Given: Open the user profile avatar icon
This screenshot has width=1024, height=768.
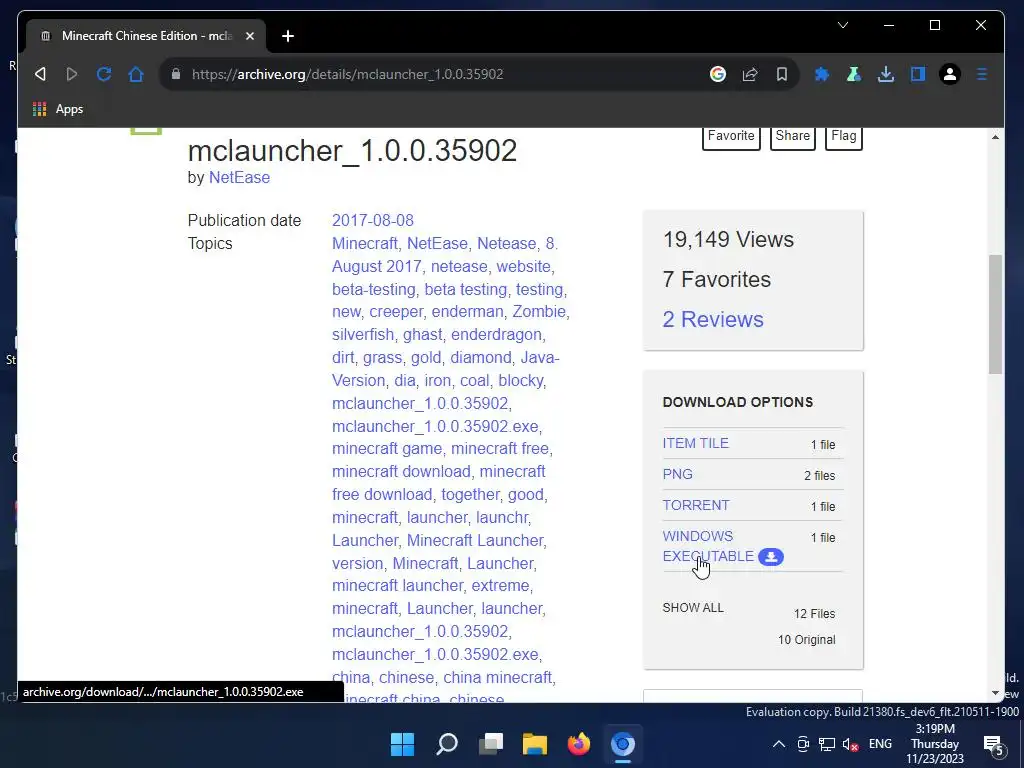Looking at the screenshot, I should [950, 74].
